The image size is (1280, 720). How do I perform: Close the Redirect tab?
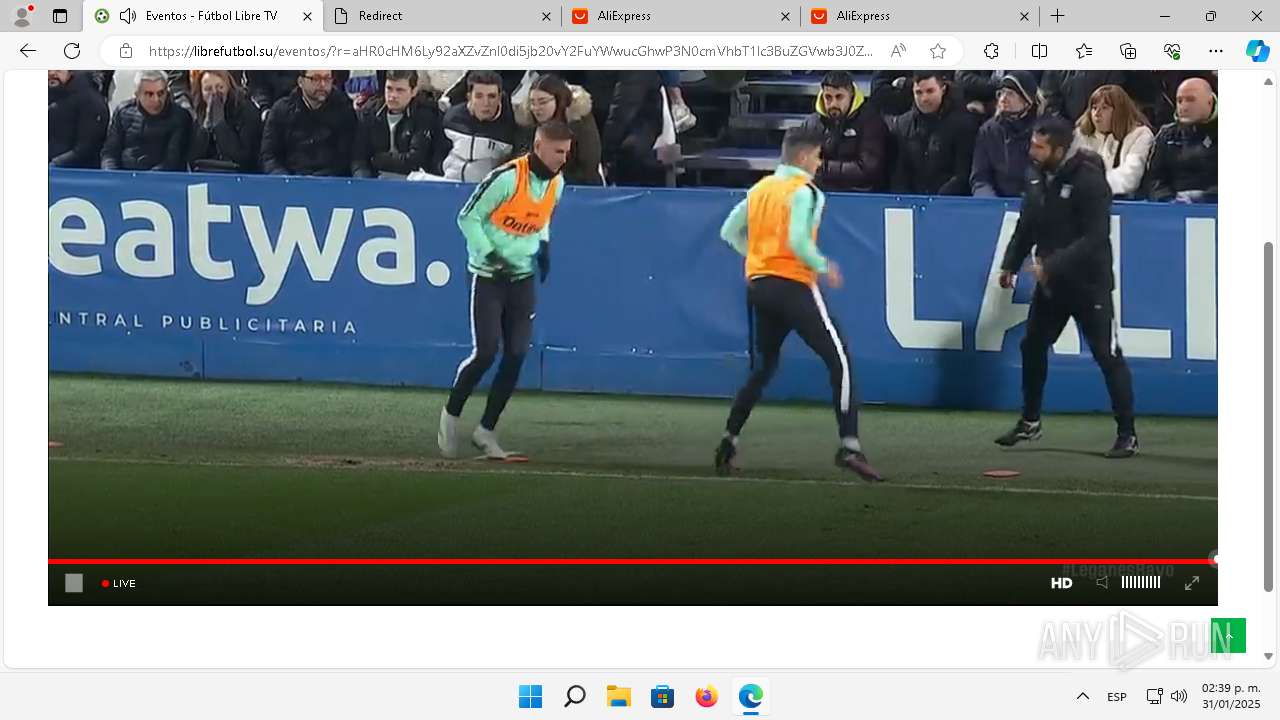pos(546,16)
